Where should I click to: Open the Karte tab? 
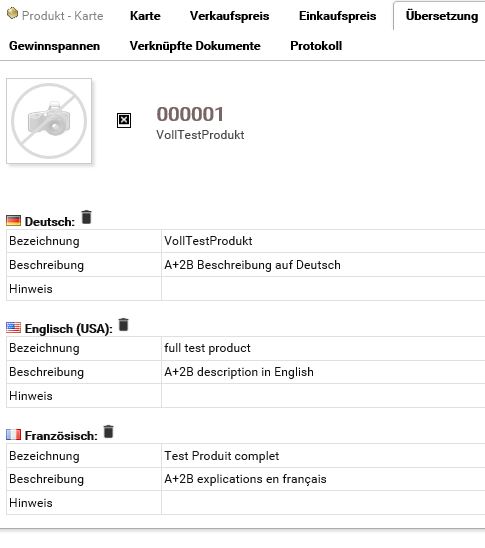(145, 16)
